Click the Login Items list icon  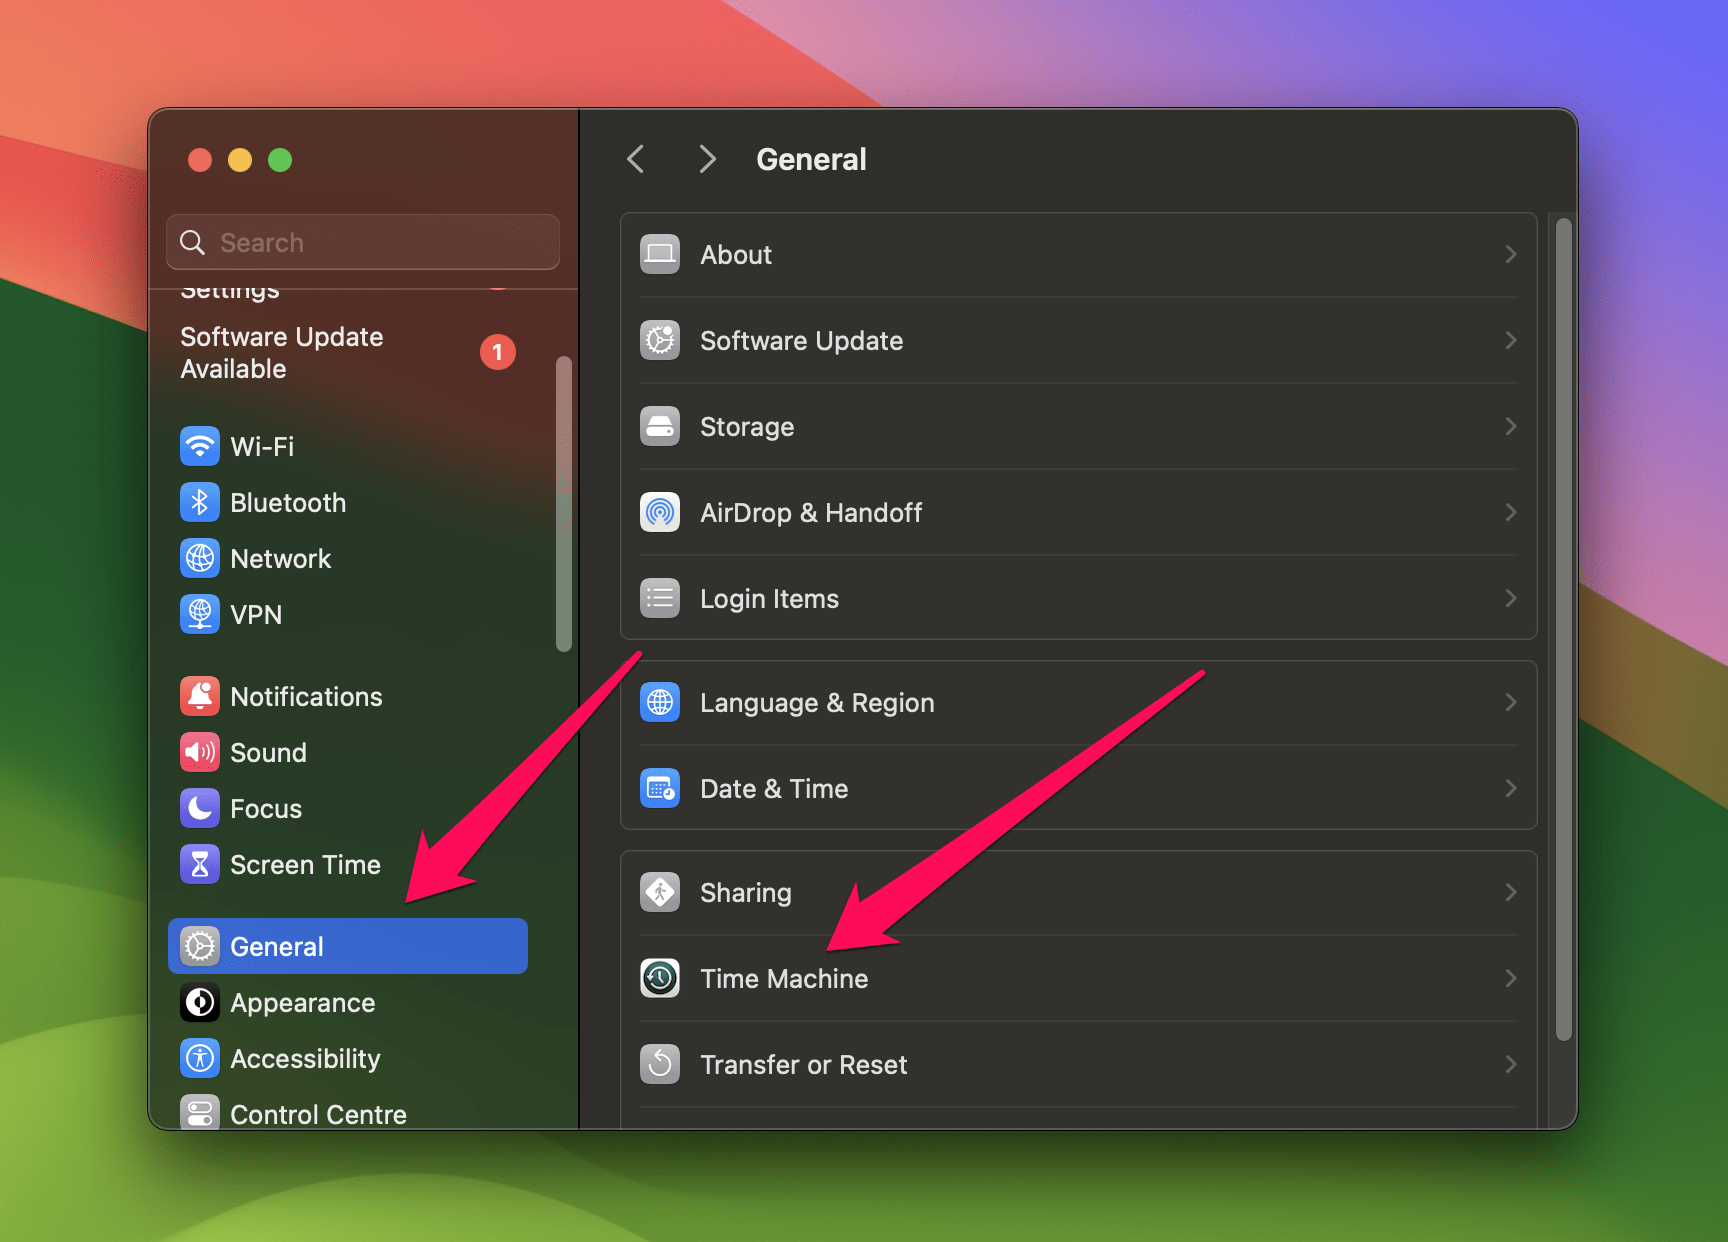pyautogui.click(x=660, y=598)
